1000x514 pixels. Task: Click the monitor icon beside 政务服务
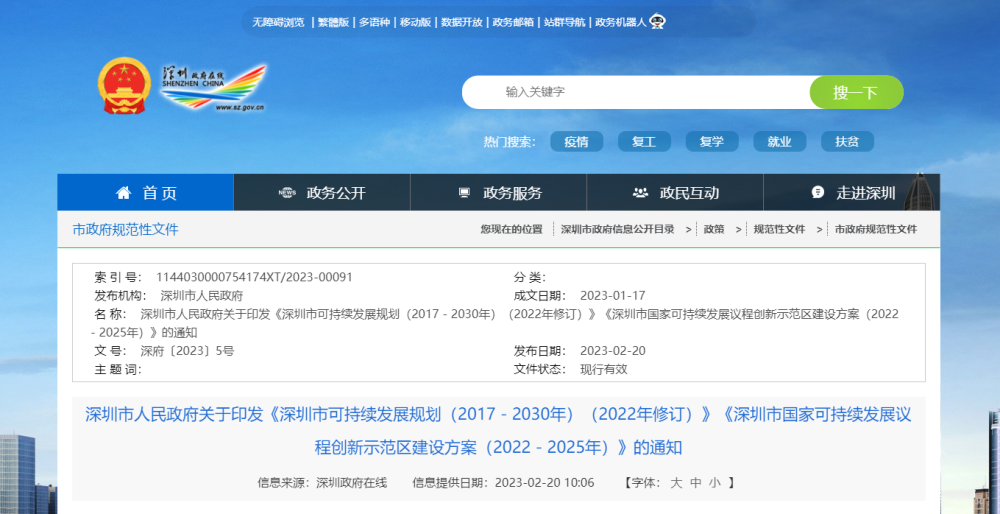click(464, 193)
